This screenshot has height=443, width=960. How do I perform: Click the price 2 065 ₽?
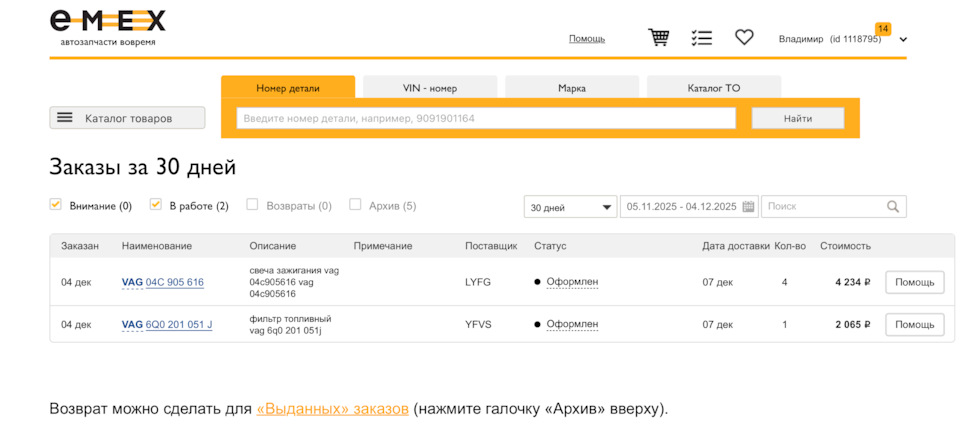pyautogui.click(x=853, y=324)
